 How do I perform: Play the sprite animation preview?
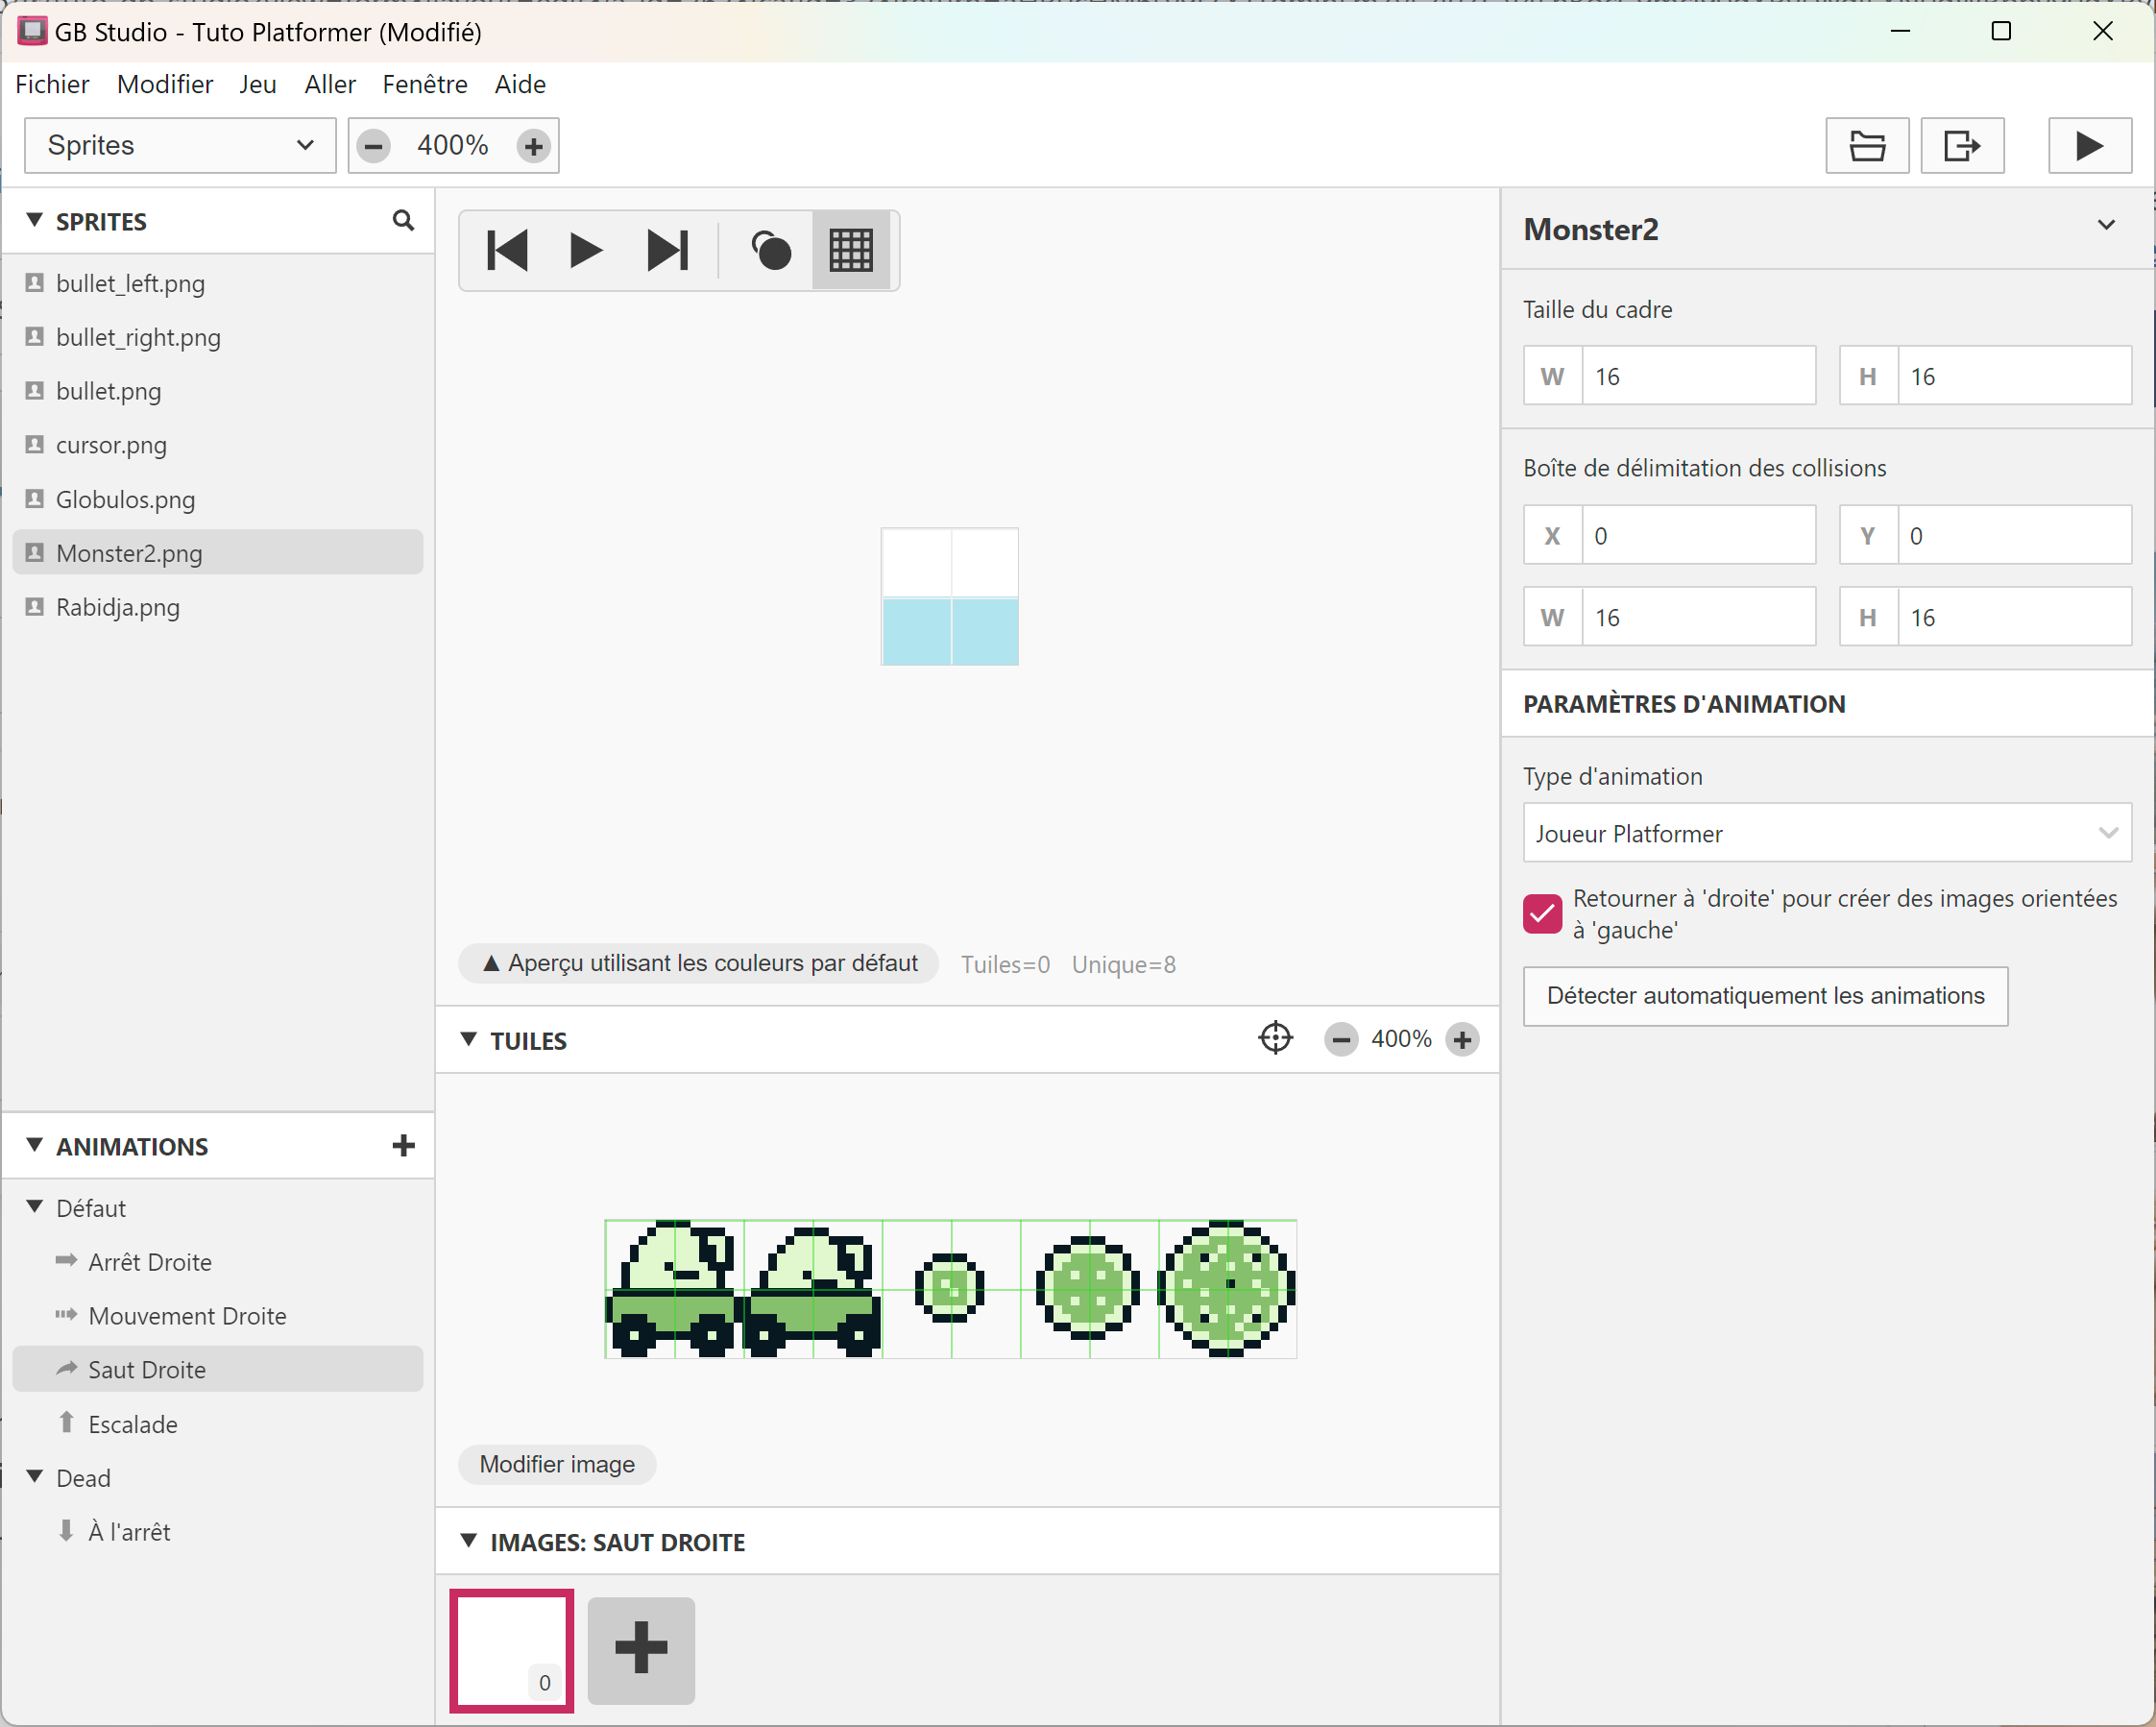(x=585, y=250)
